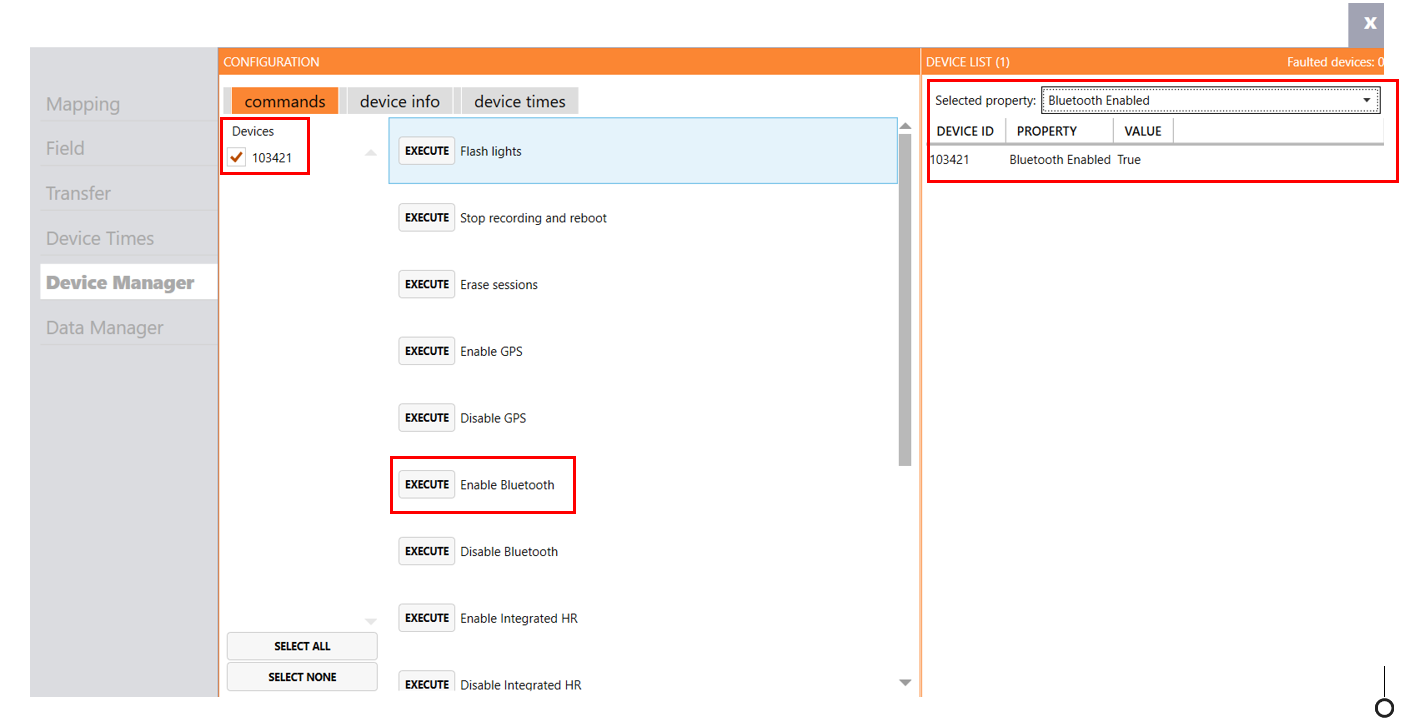Open the Selected property dropdown
The height and width of the screenshot is (723, 1410).
[1210, 100]
